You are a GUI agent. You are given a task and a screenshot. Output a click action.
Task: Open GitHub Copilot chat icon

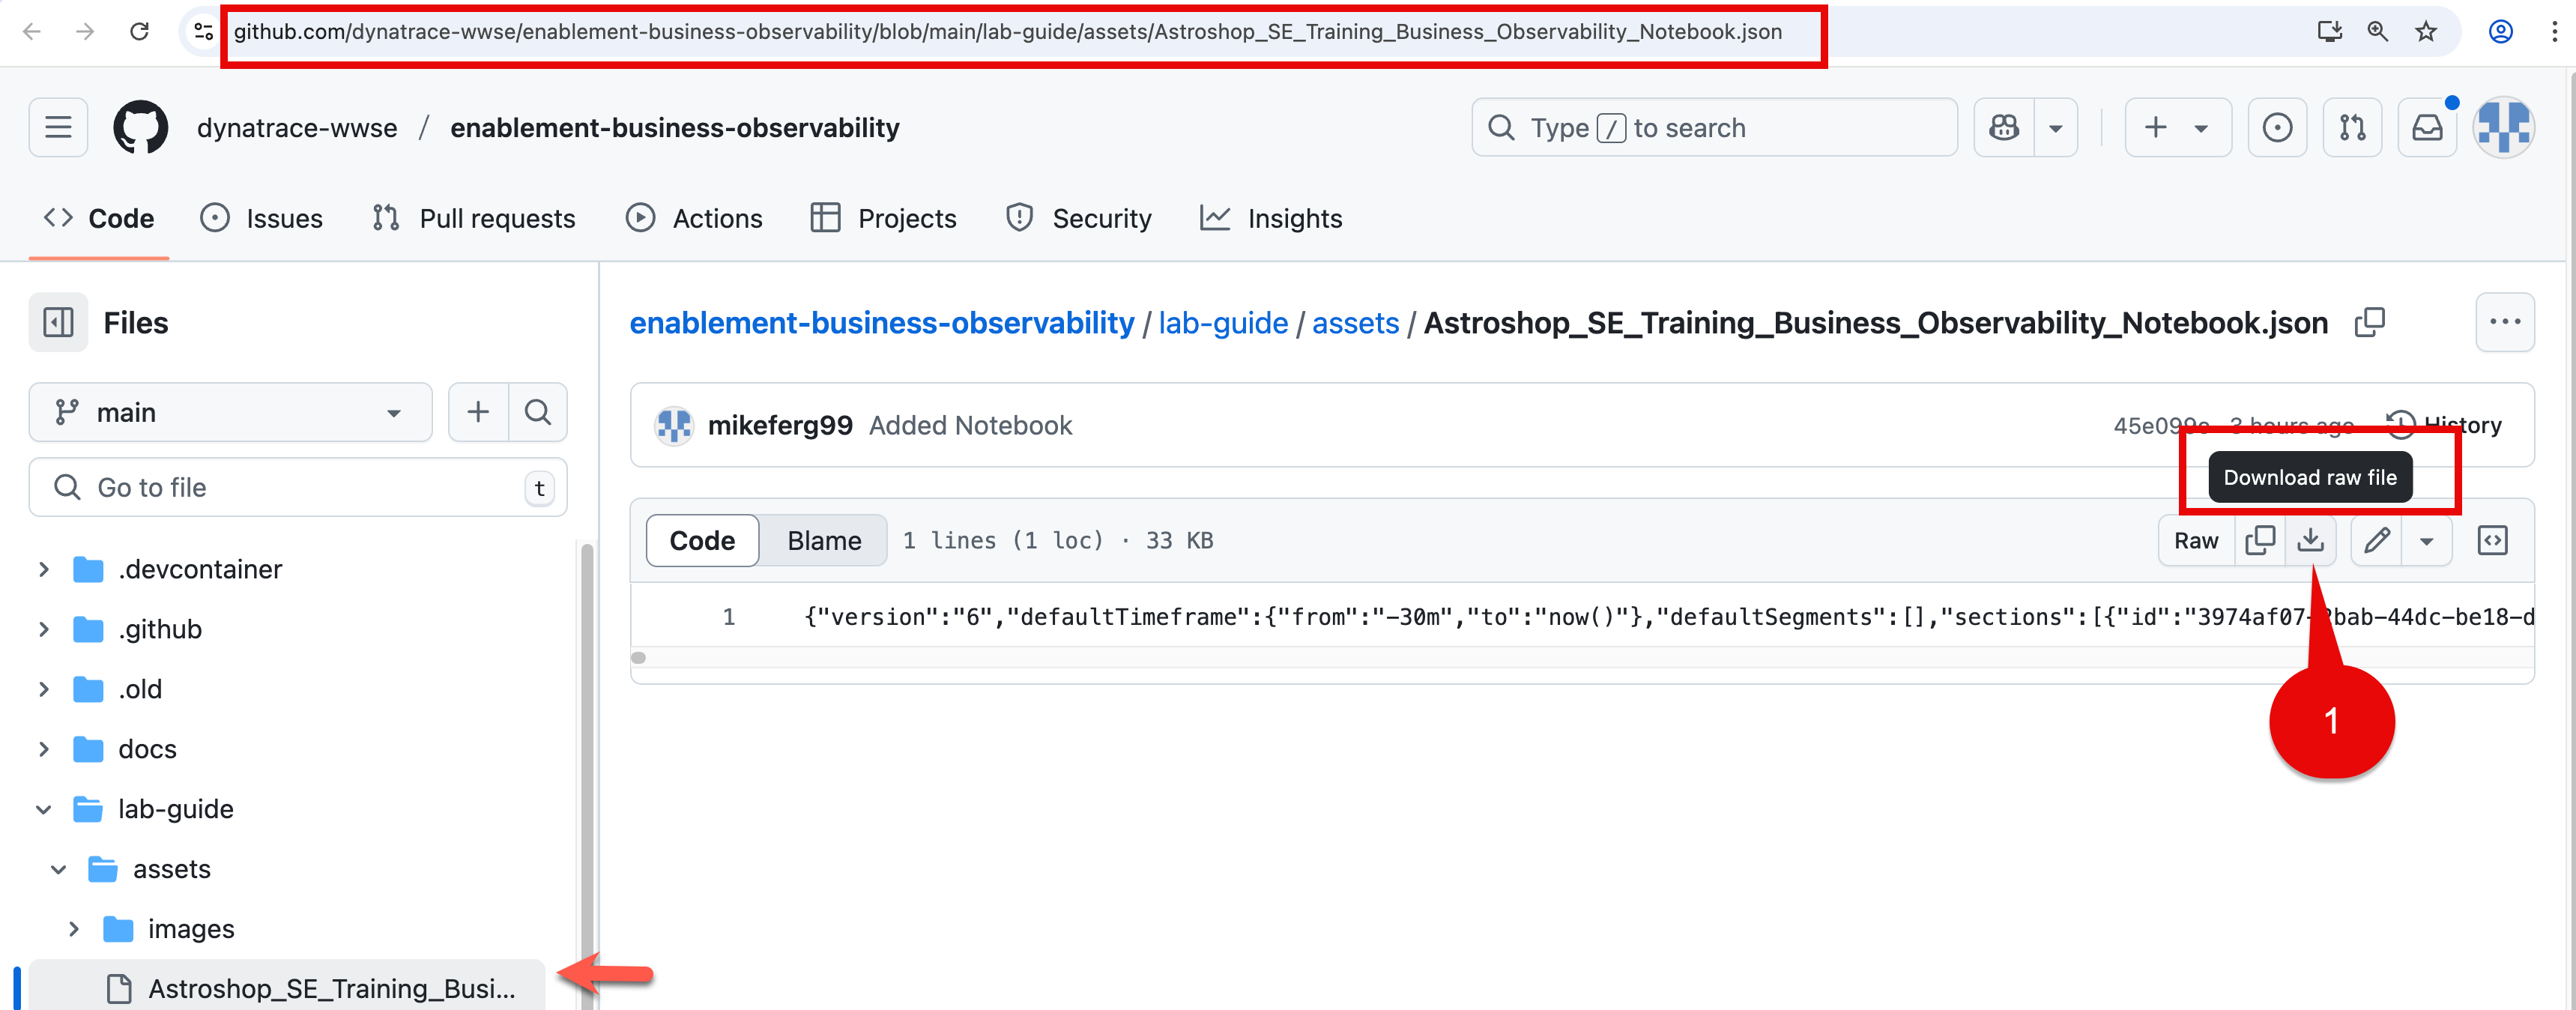[2004, 127]
